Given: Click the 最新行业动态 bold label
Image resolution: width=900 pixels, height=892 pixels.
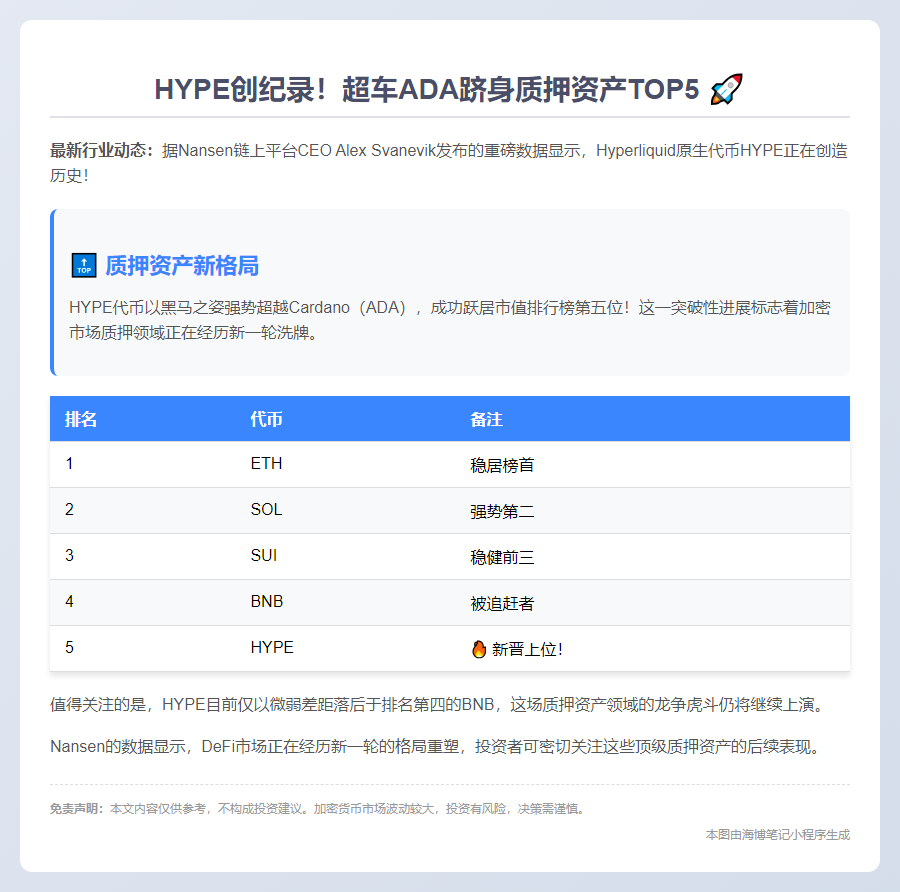Looking at the screenshot, I should pos(102,150).
